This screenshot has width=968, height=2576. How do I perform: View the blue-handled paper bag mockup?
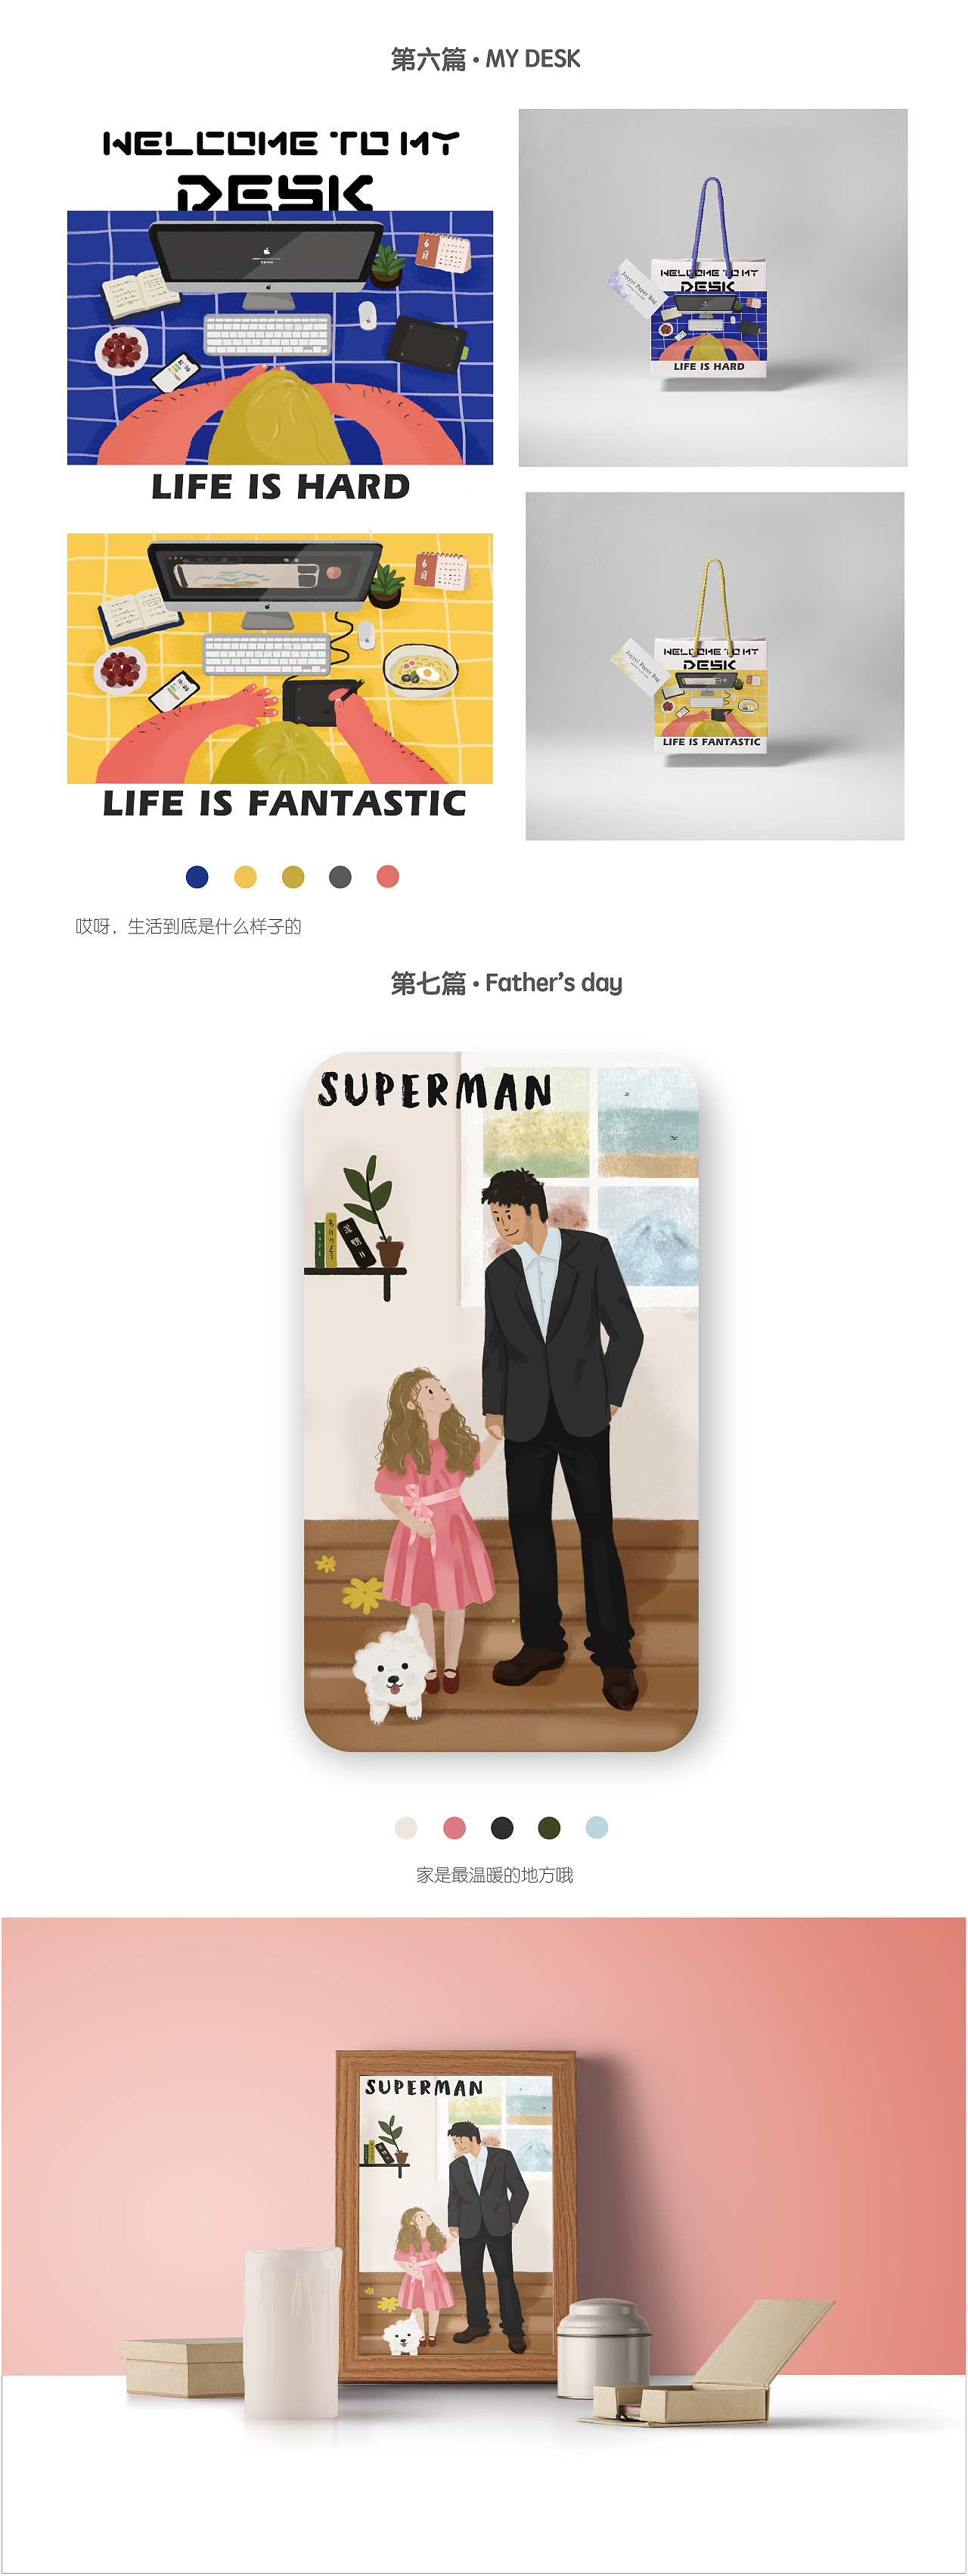713,288
